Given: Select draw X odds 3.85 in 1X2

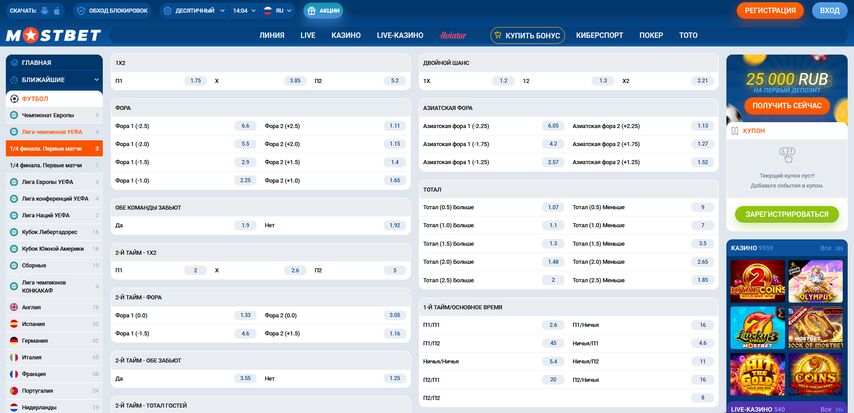Looking at the screenshot, I should [295, 81].
